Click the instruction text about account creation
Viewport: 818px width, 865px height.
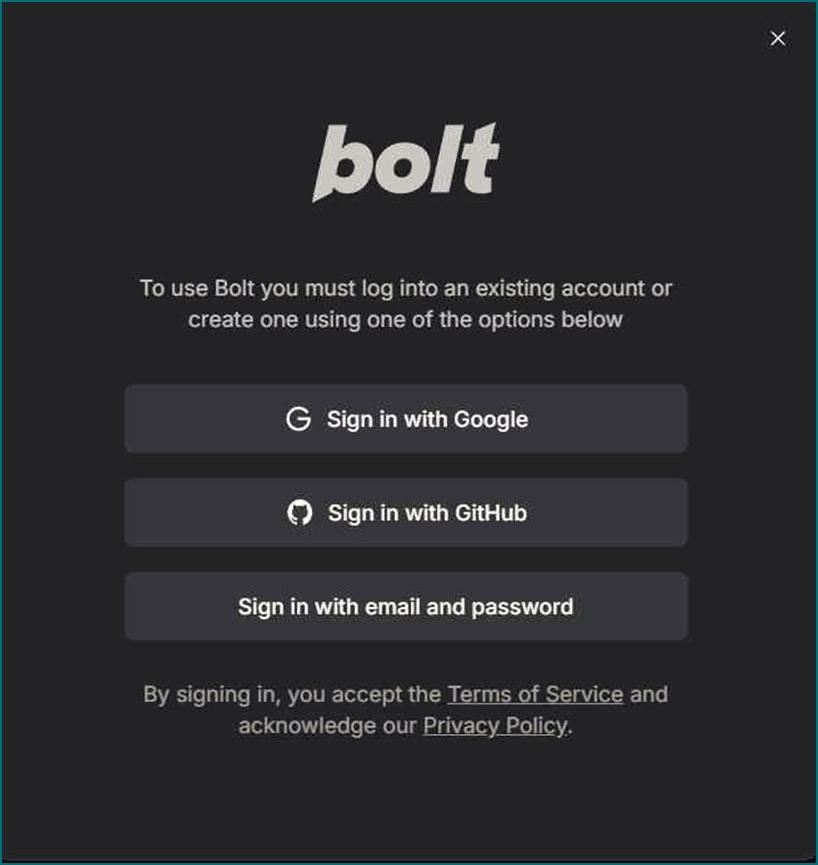406,303
